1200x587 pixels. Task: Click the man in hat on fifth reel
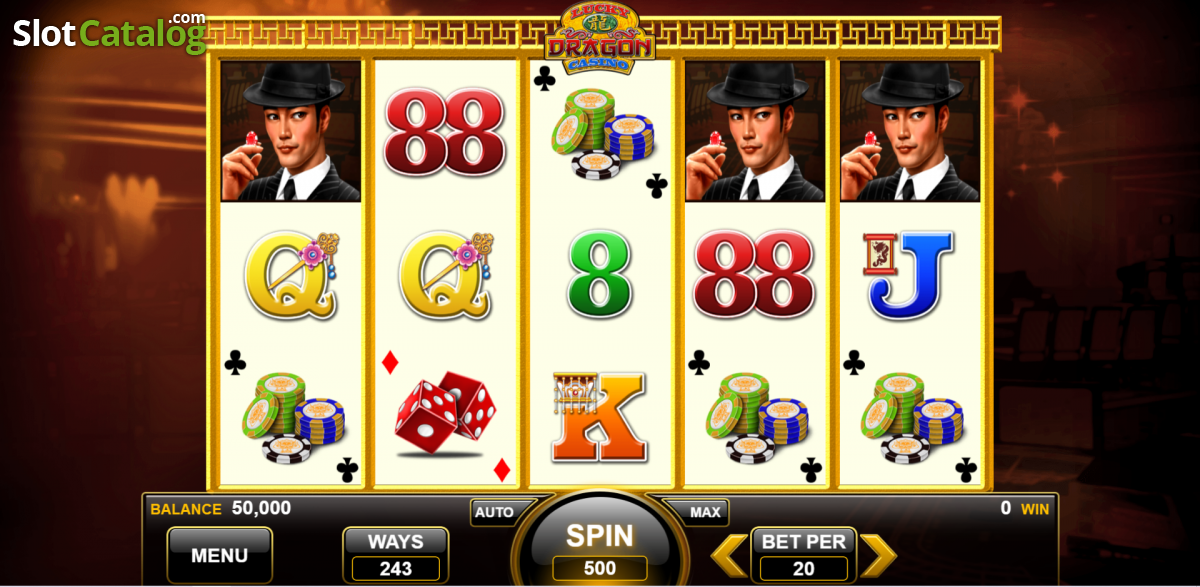(909, 132)
